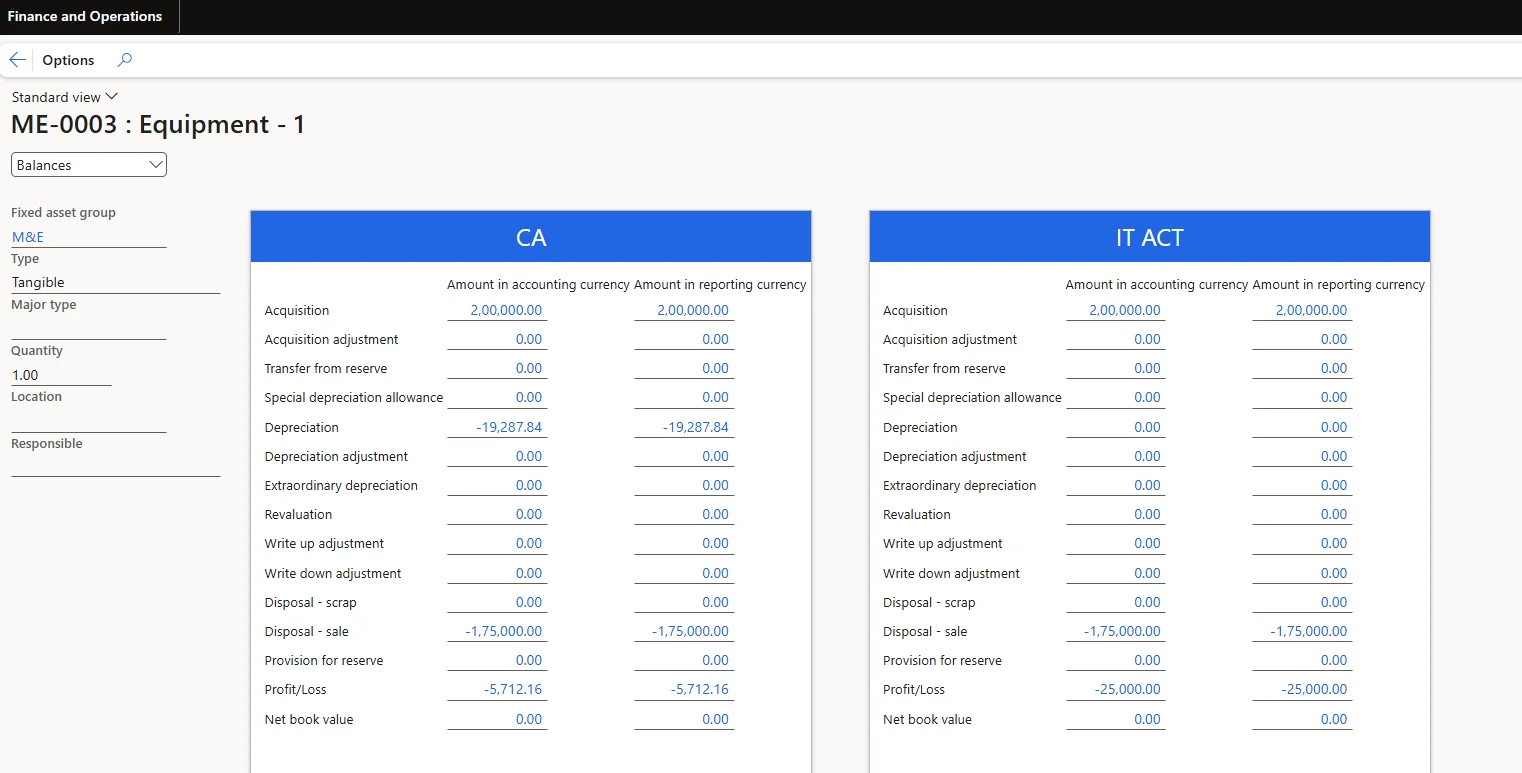Click the back arrow icon
The height and width of the screenshot is (773, 1522).
17,60
